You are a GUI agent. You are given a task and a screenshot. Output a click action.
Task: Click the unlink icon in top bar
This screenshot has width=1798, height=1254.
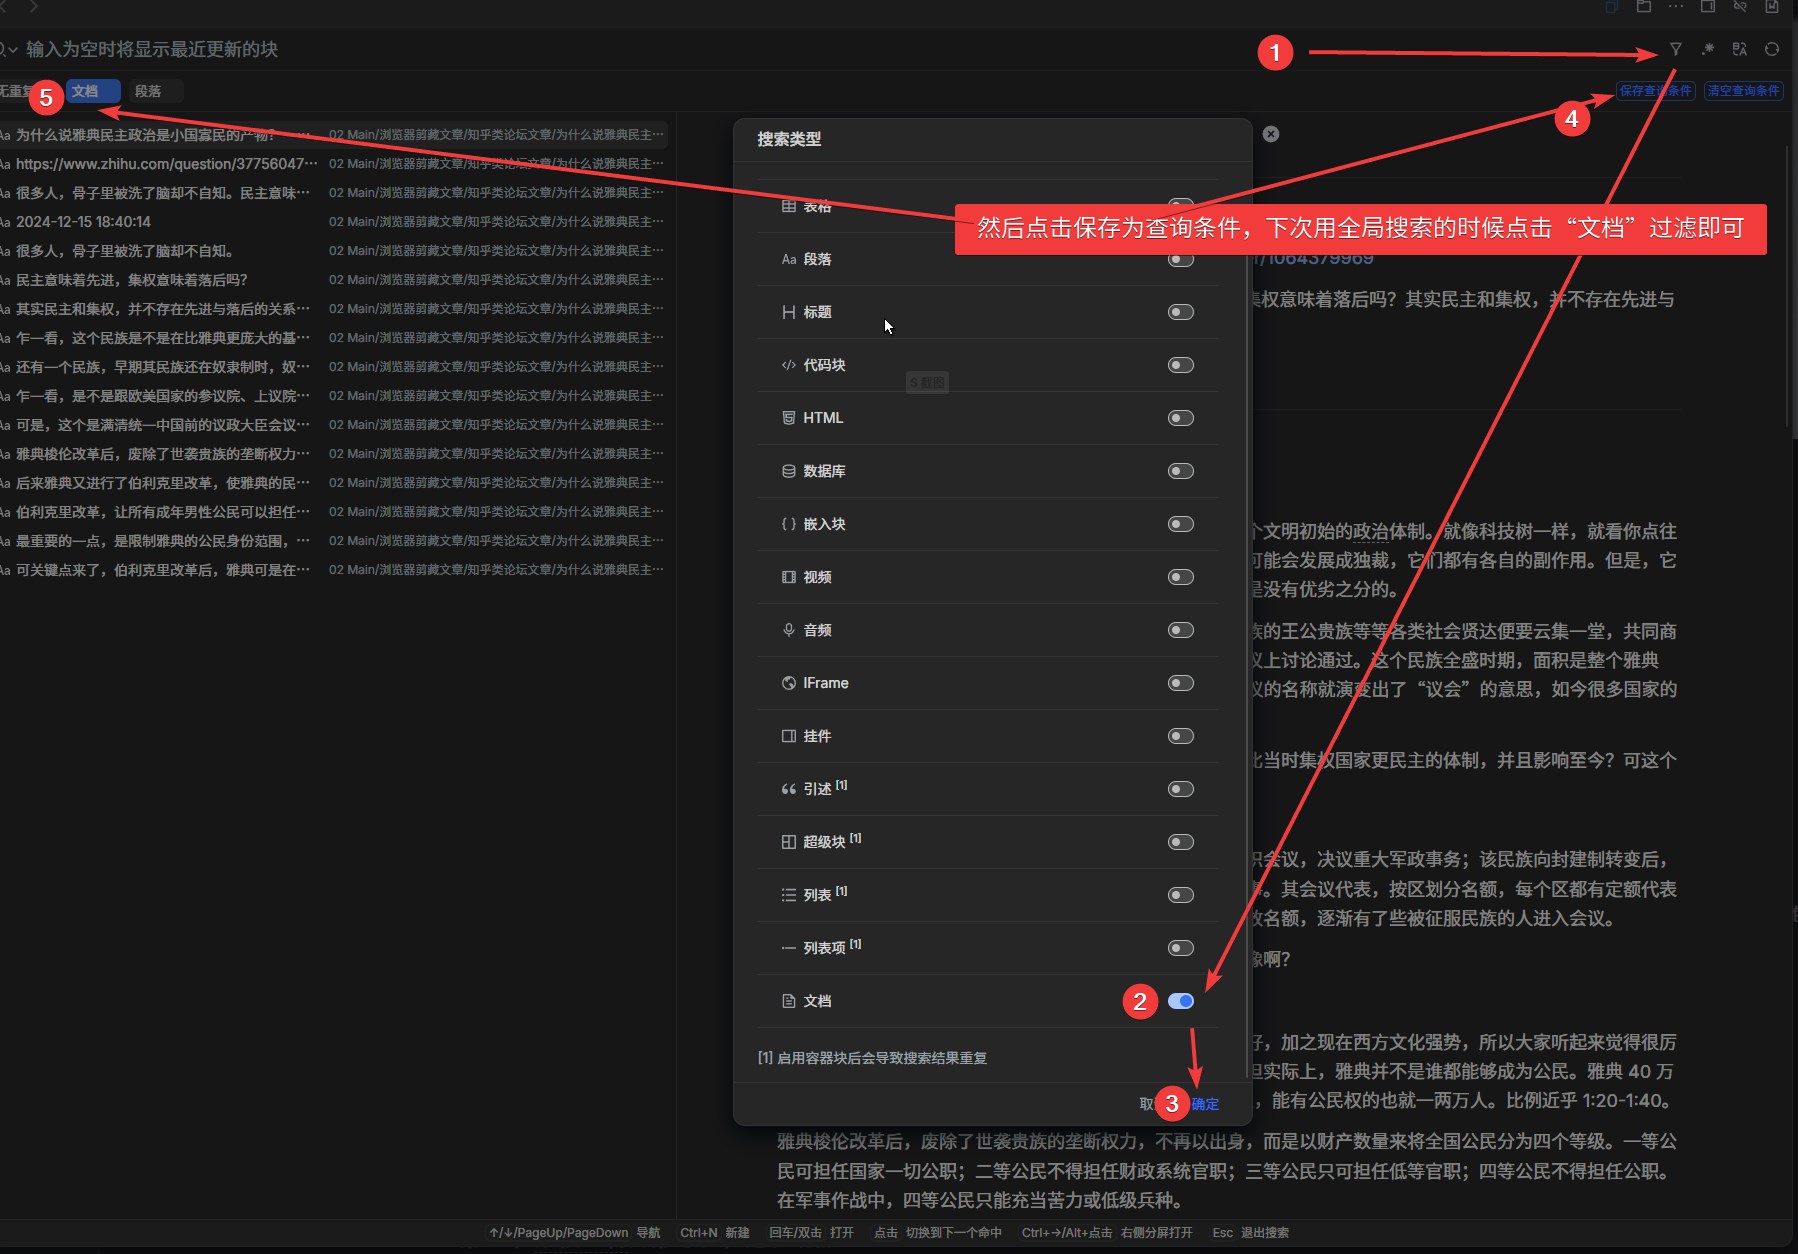tap(1740, 7)
